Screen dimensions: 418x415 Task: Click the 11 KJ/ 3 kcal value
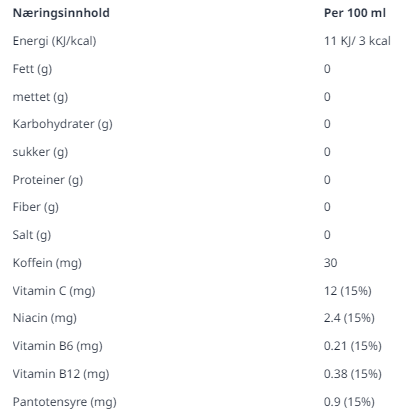point(357,41)
